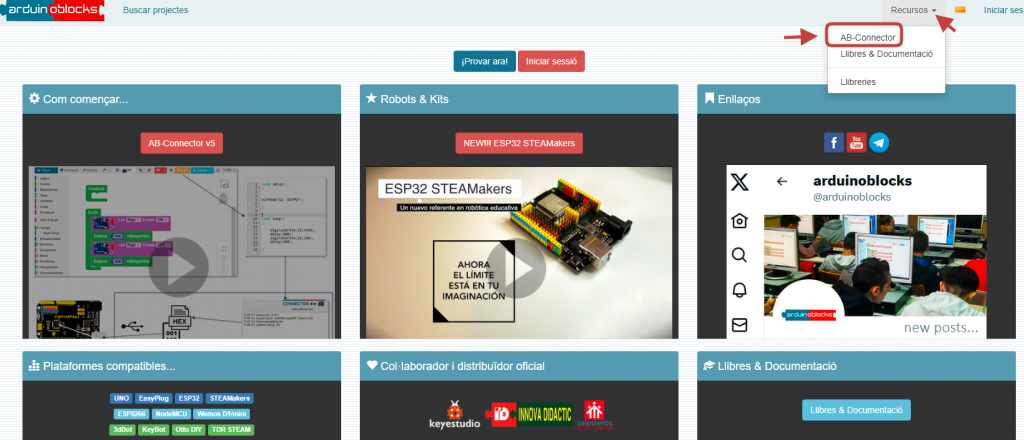The height and width of the screenshot is (440, 1024).
Task: Select the Otto DIY platform tag
Action: click(x=189, y=430)
